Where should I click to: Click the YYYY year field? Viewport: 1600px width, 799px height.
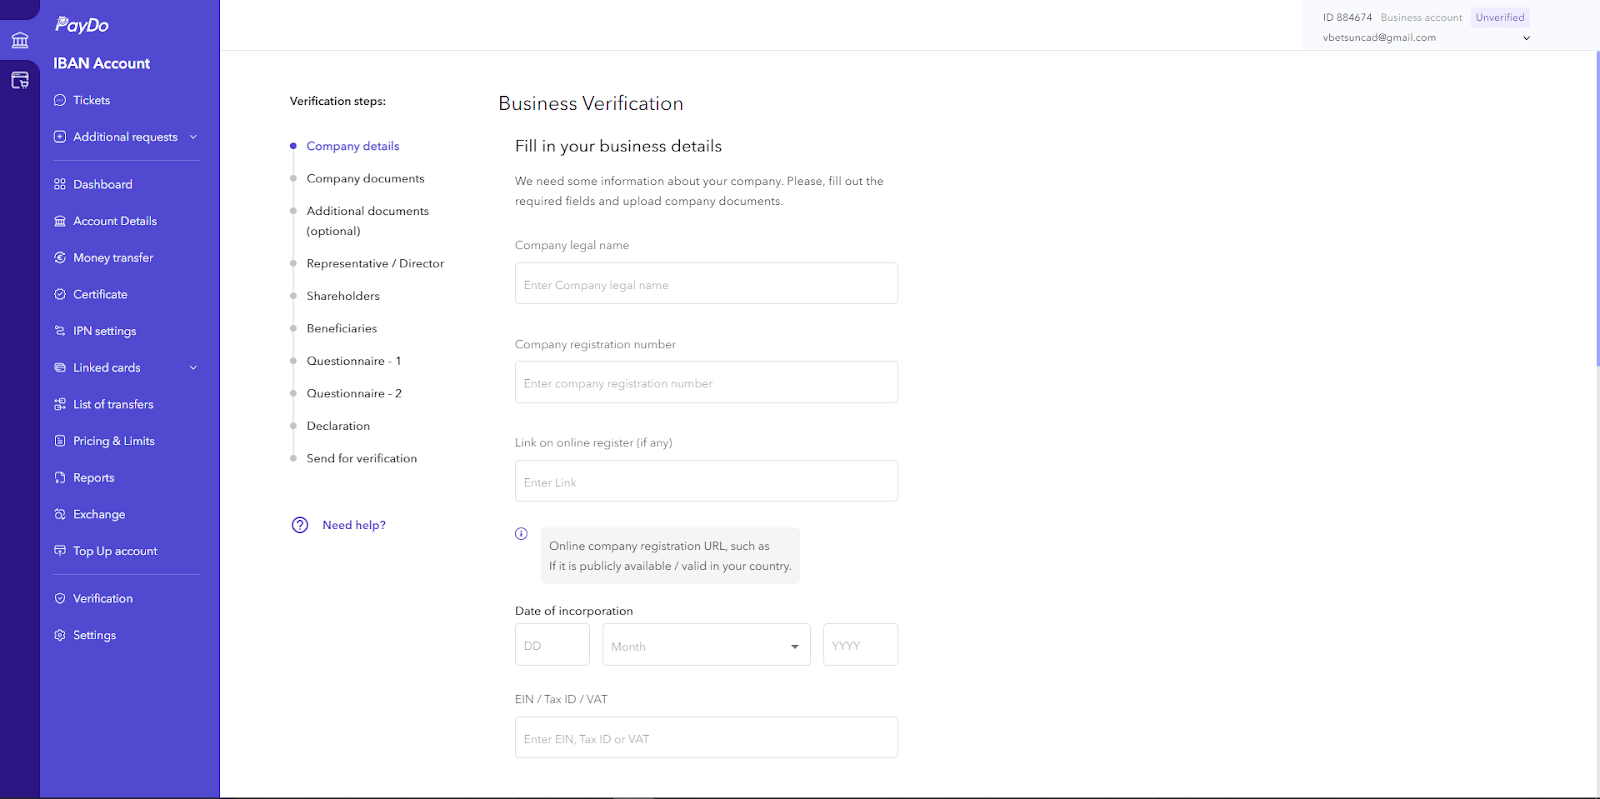click(x=860, y=645)
